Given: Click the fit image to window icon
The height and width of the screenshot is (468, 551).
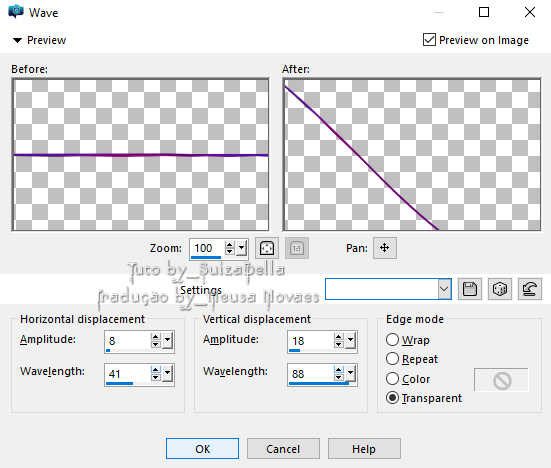Looking at the screenshot, I should tap(267, 248).
